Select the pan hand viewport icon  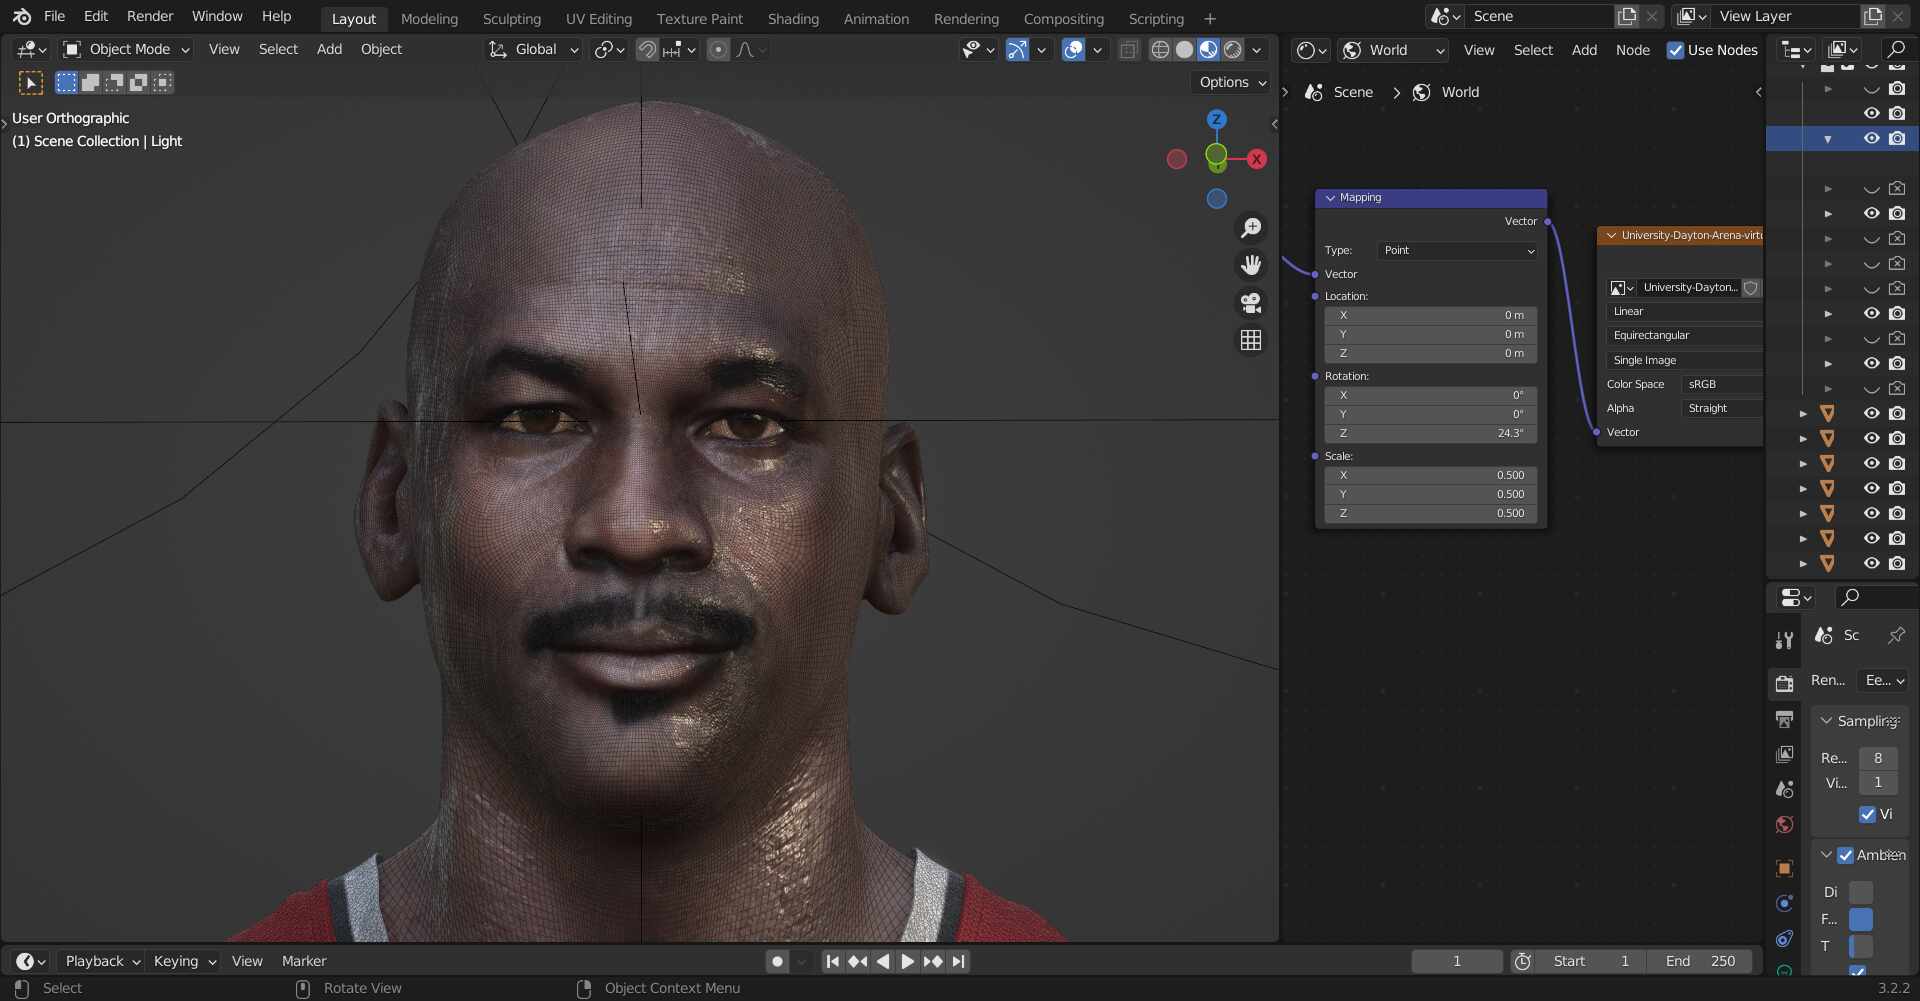(x=1250, y=265)
